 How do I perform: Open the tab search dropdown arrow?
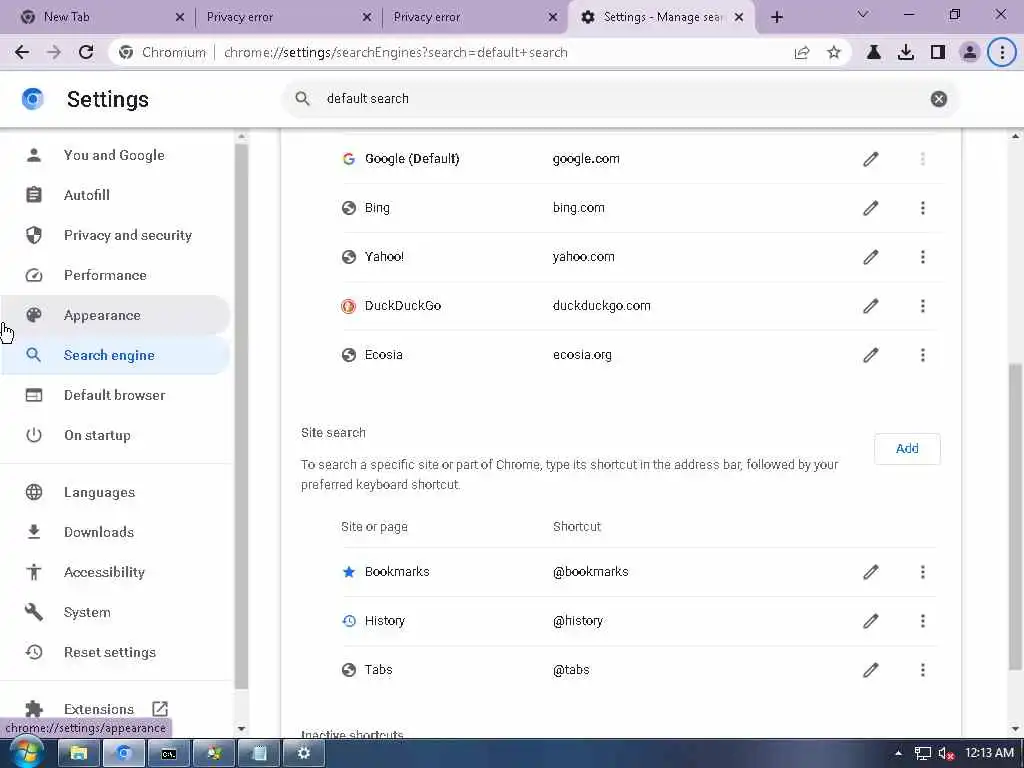[863, 14]
